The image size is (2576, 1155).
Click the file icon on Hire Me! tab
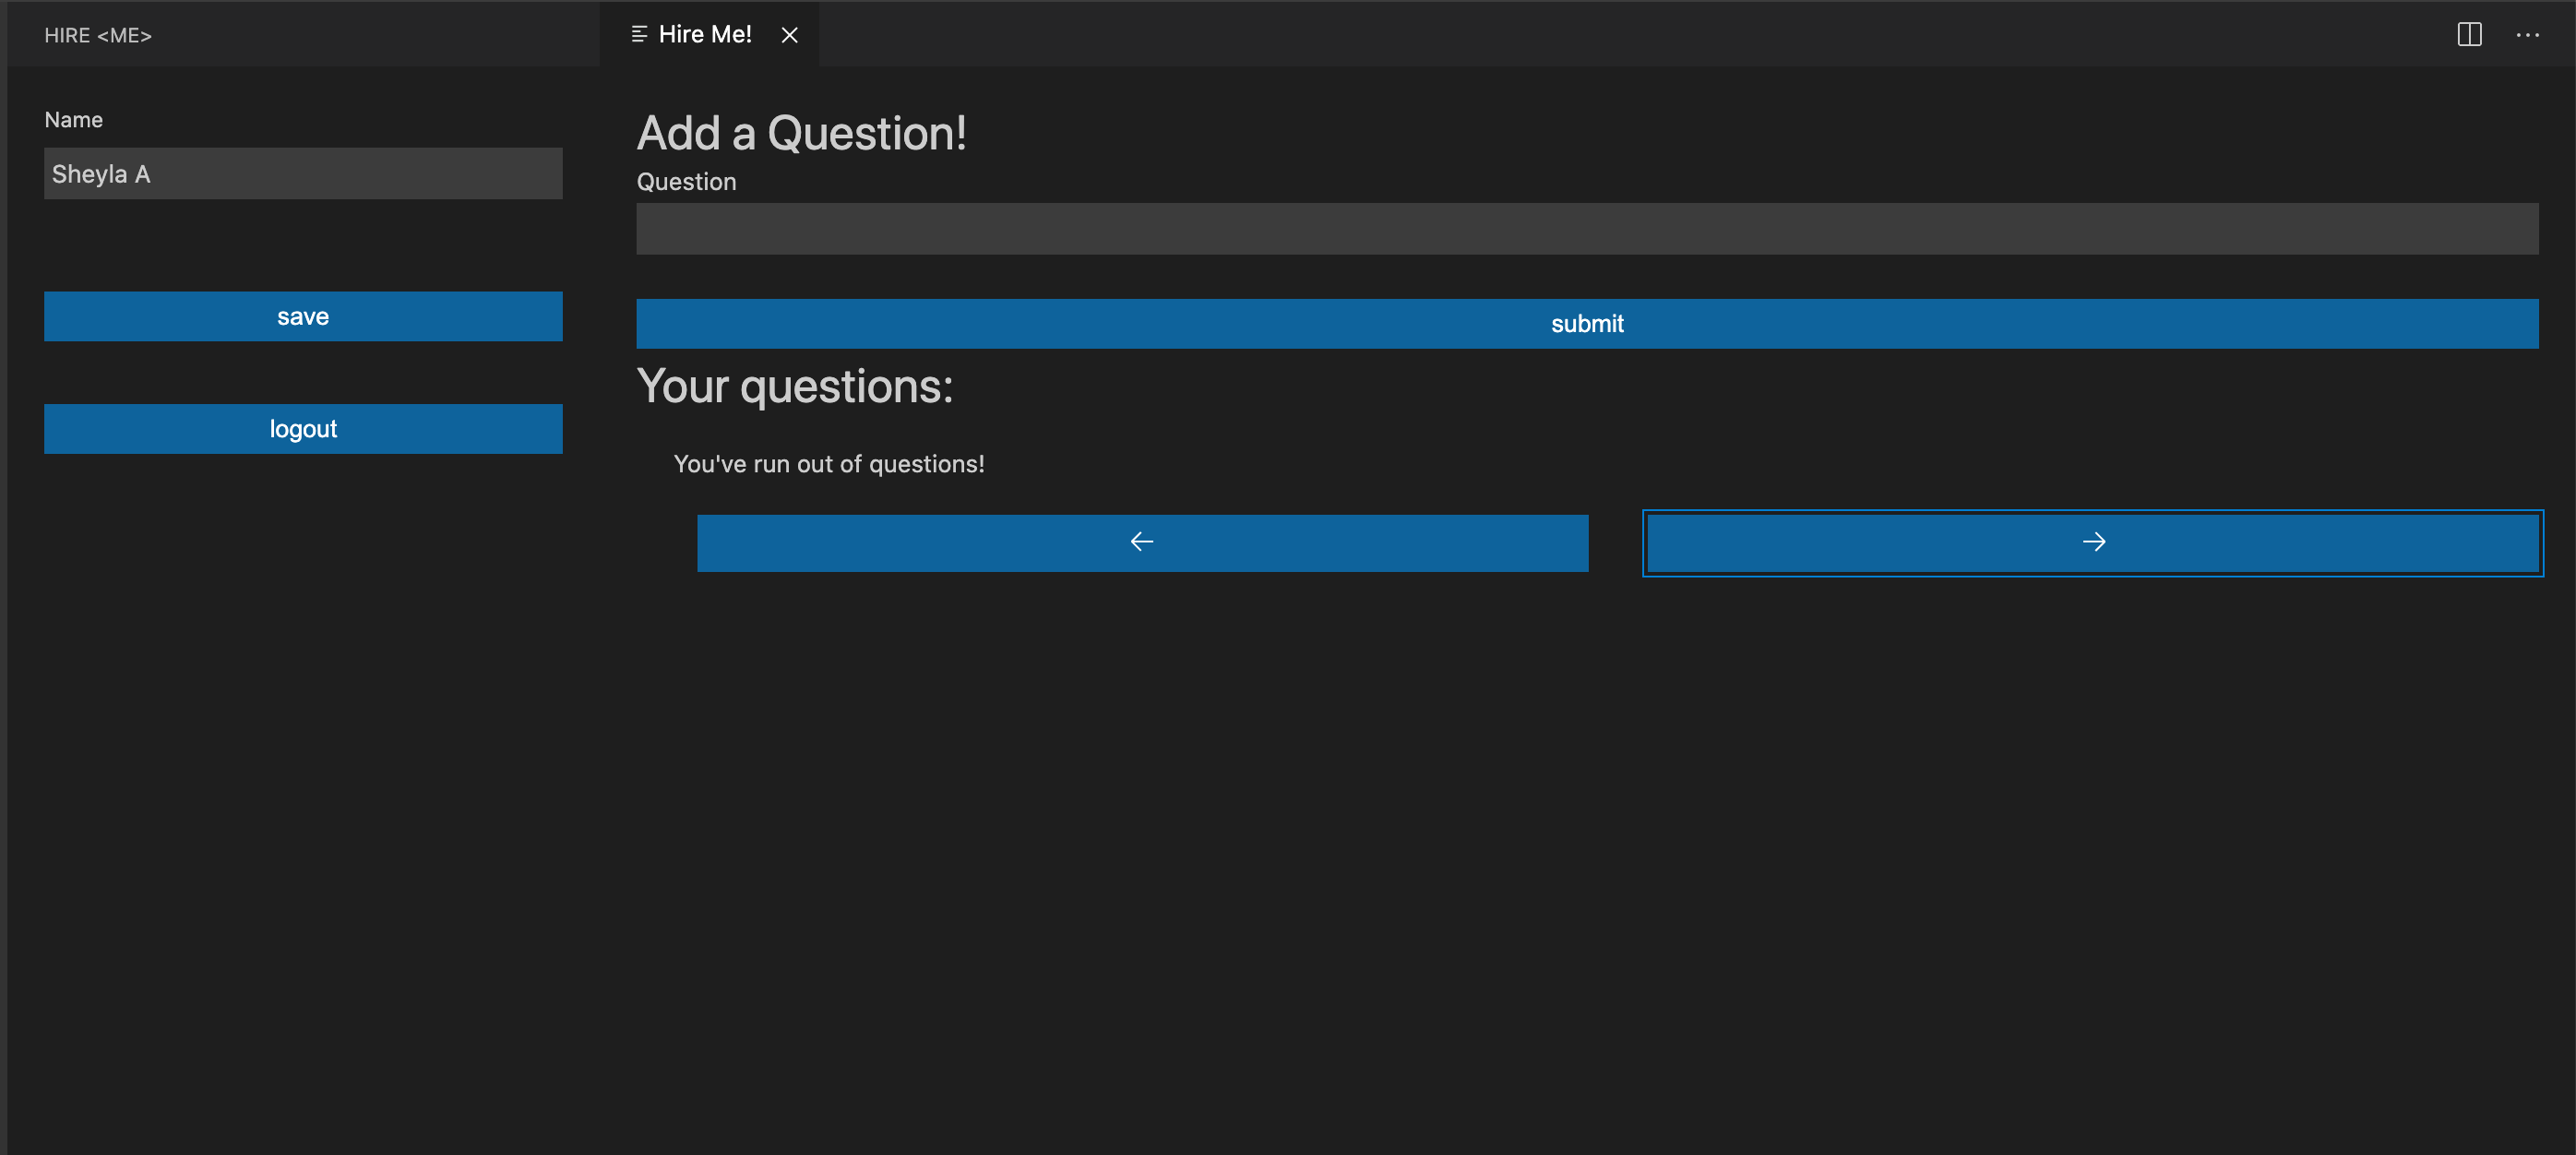(x=639, y=34)
